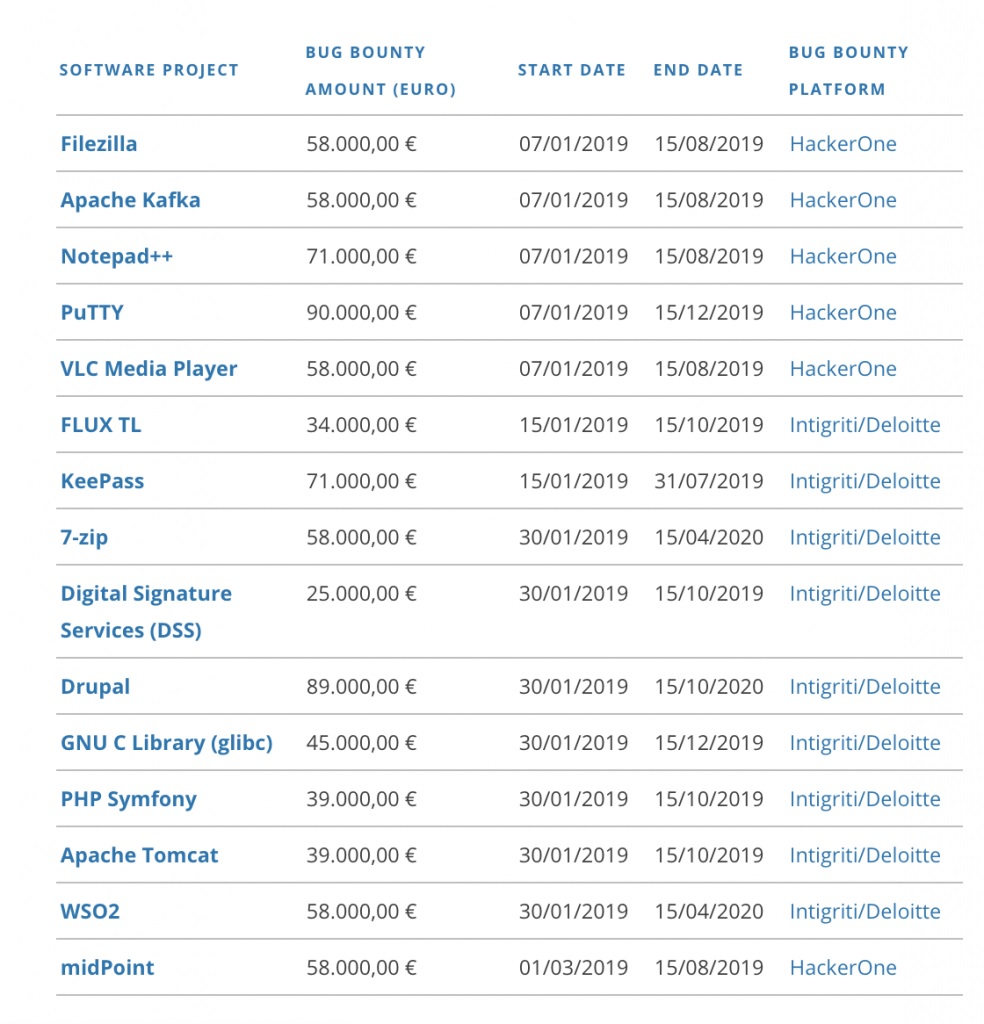Select the PuTTY project link
Image resolution: width=984 pixels, height=1024 pixels.
(92, 312)
